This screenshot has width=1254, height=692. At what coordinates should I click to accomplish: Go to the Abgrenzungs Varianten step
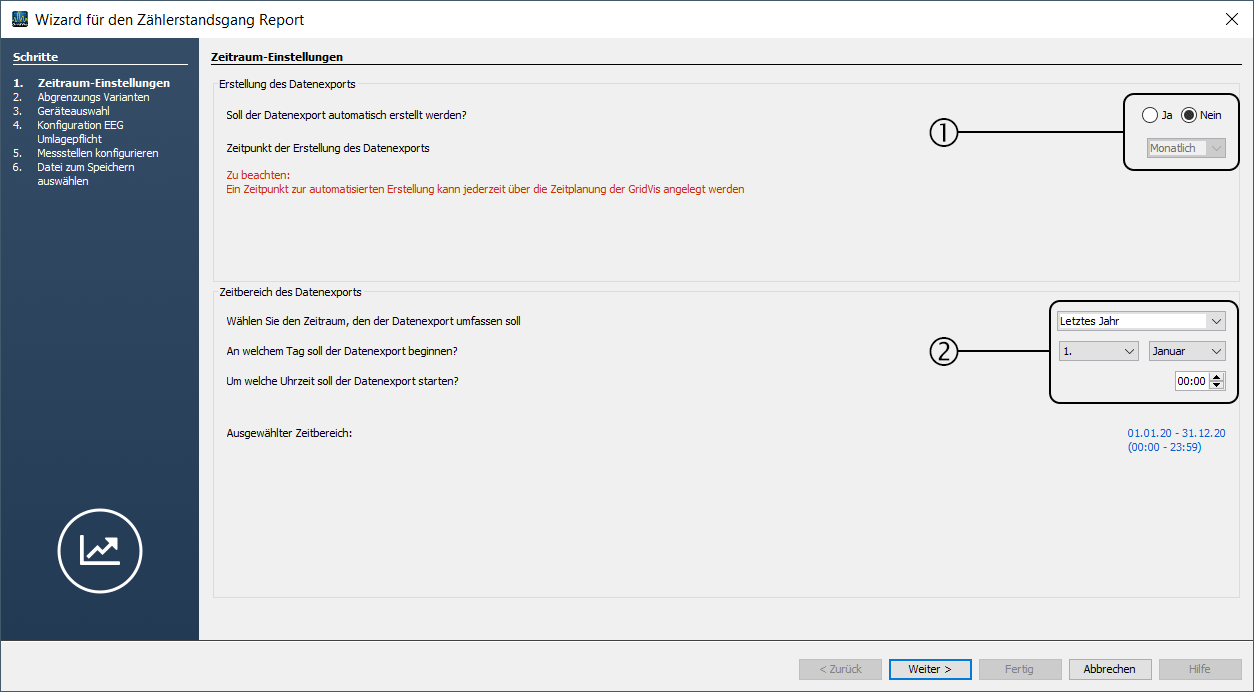93,97
